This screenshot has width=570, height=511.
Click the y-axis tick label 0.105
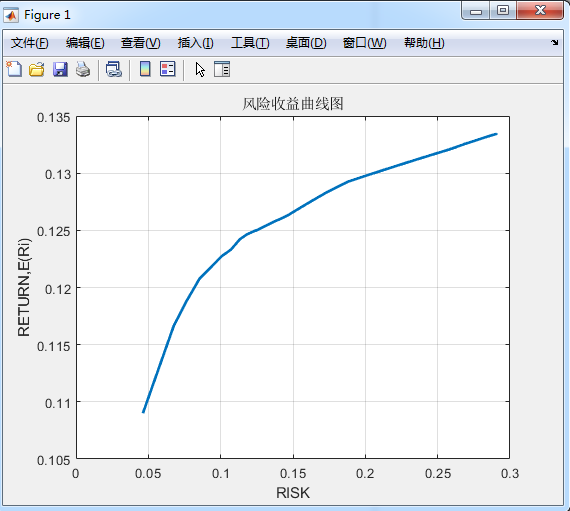pyautogui.click(x=53, y=460)
